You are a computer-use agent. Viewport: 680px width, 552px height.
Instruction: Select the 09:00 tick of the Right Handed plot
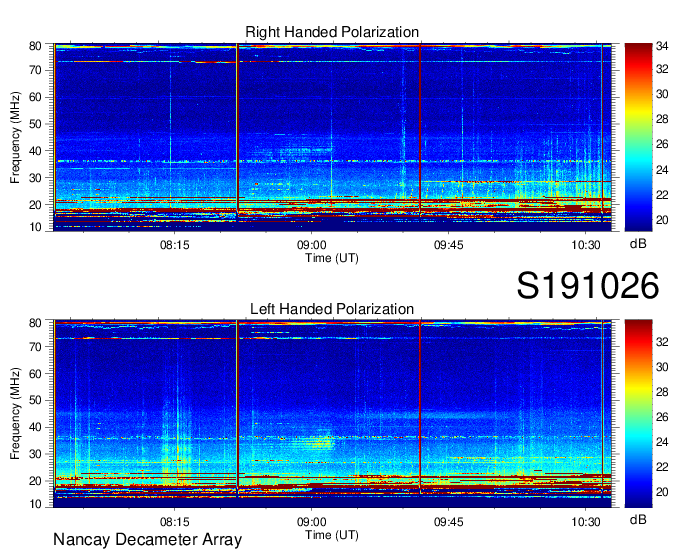pyautogui.click(x=311, y=245)
